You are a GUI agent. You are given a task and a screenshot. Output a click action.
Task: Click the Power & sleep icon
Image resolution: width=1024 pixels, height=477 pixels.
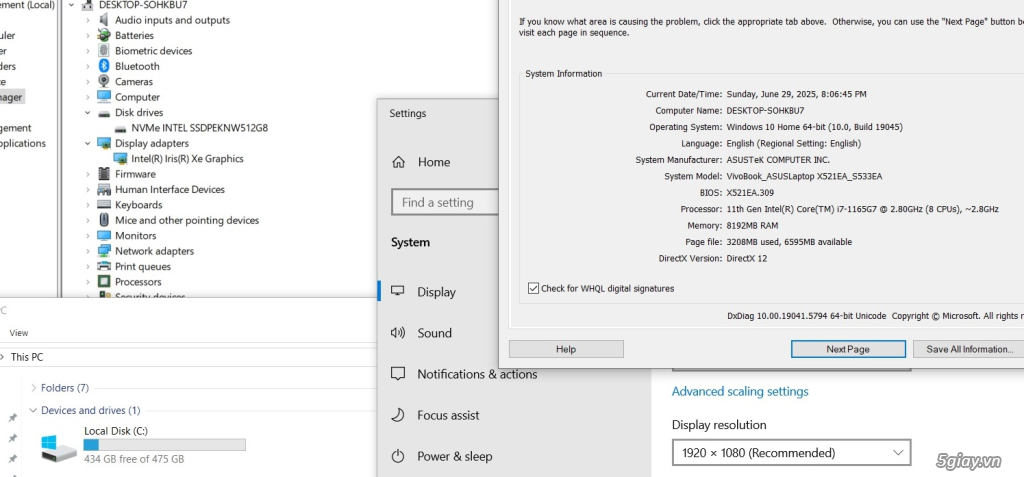click(x=398, y=456)
